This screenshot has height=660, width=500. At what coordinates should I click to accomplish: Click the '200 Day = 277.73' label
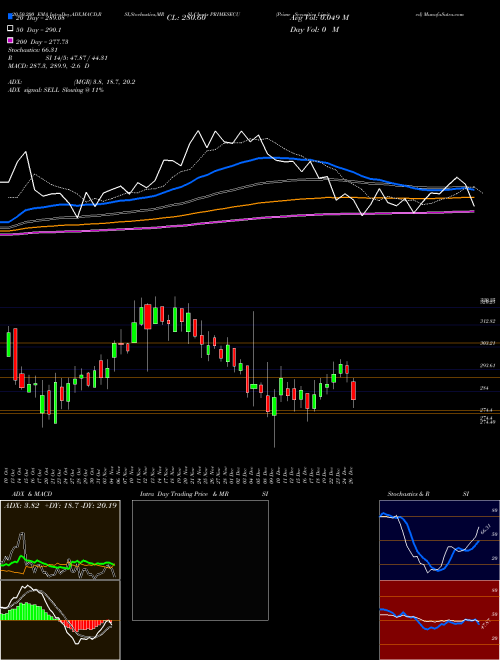point(43,42)
